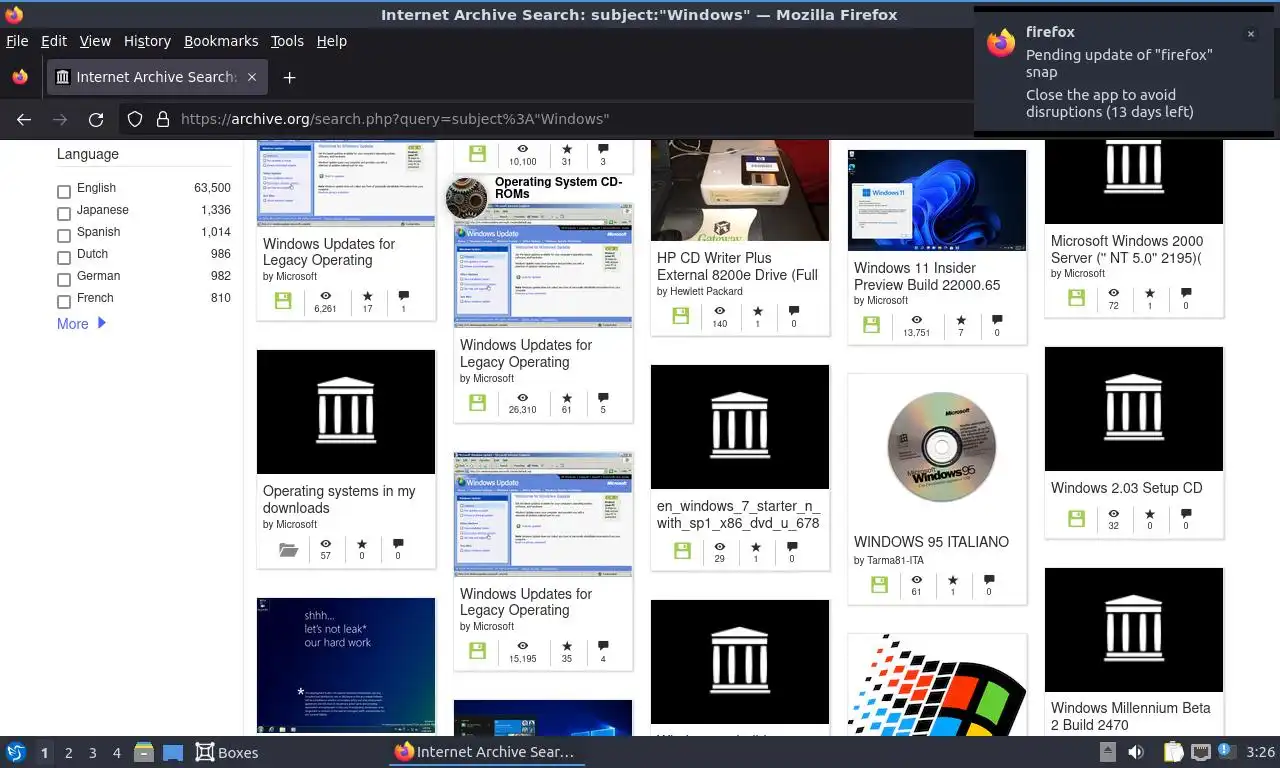Click the comment icon under en_windows_7_starter_n
The image size is (1280, 768).
pyautogui.click(x=792, y=547)
